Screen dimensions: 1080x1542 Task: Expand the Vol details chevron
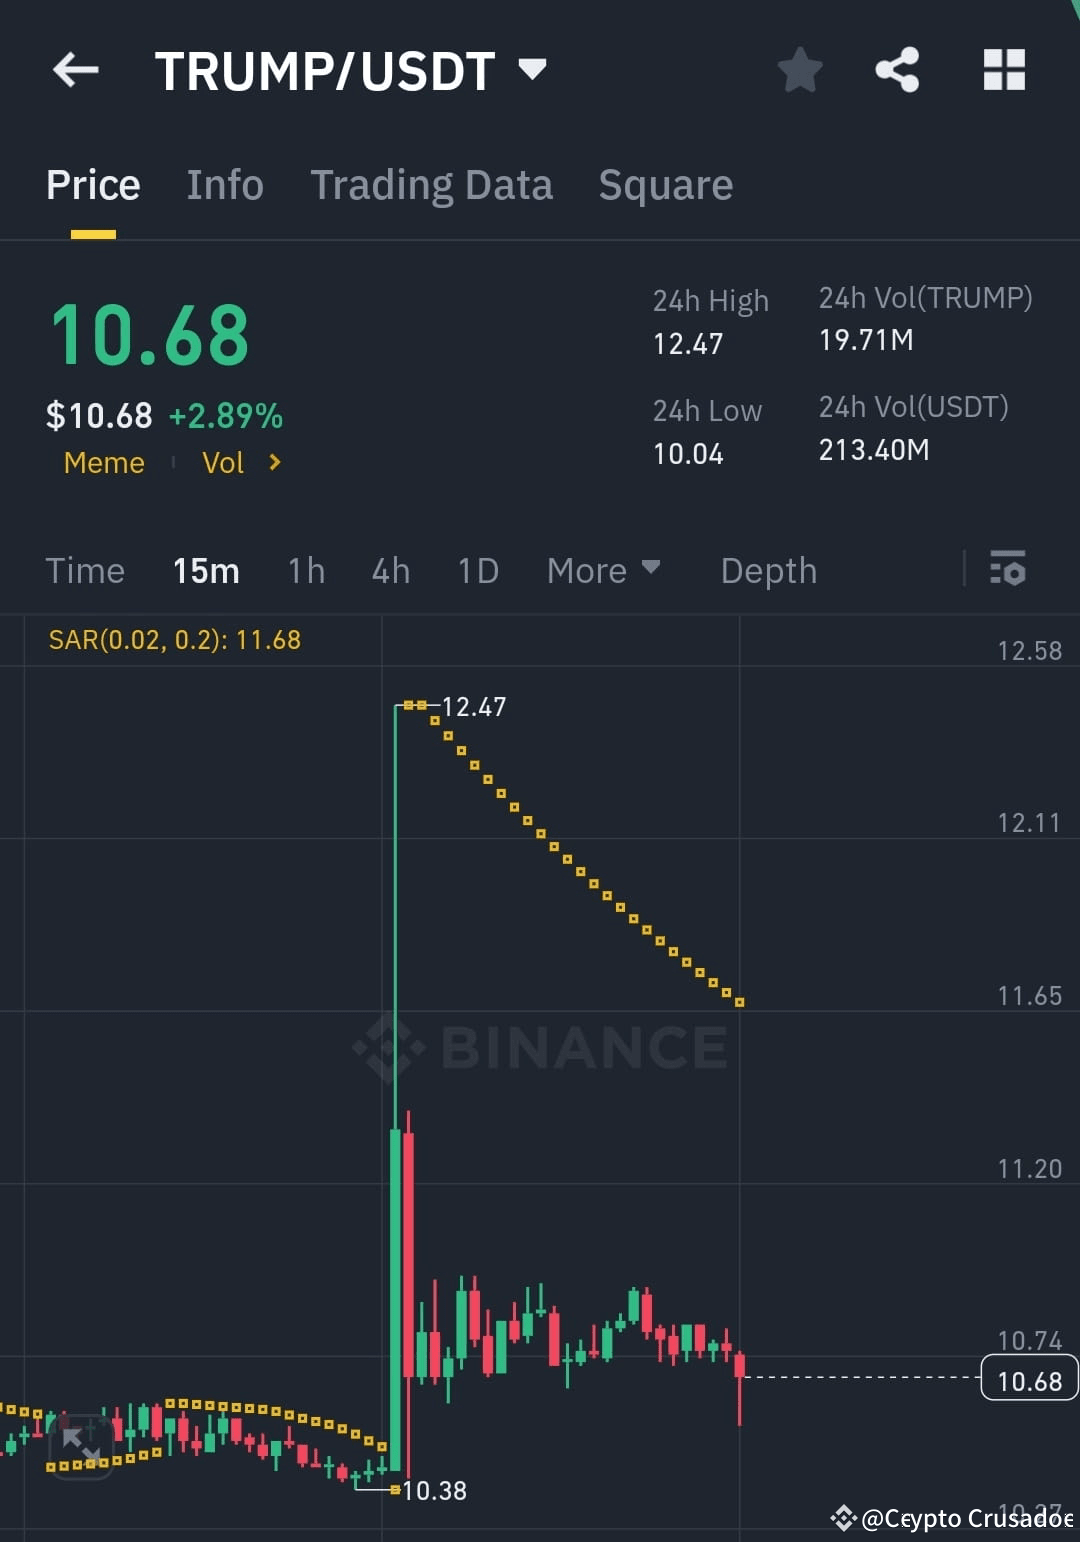272,463
